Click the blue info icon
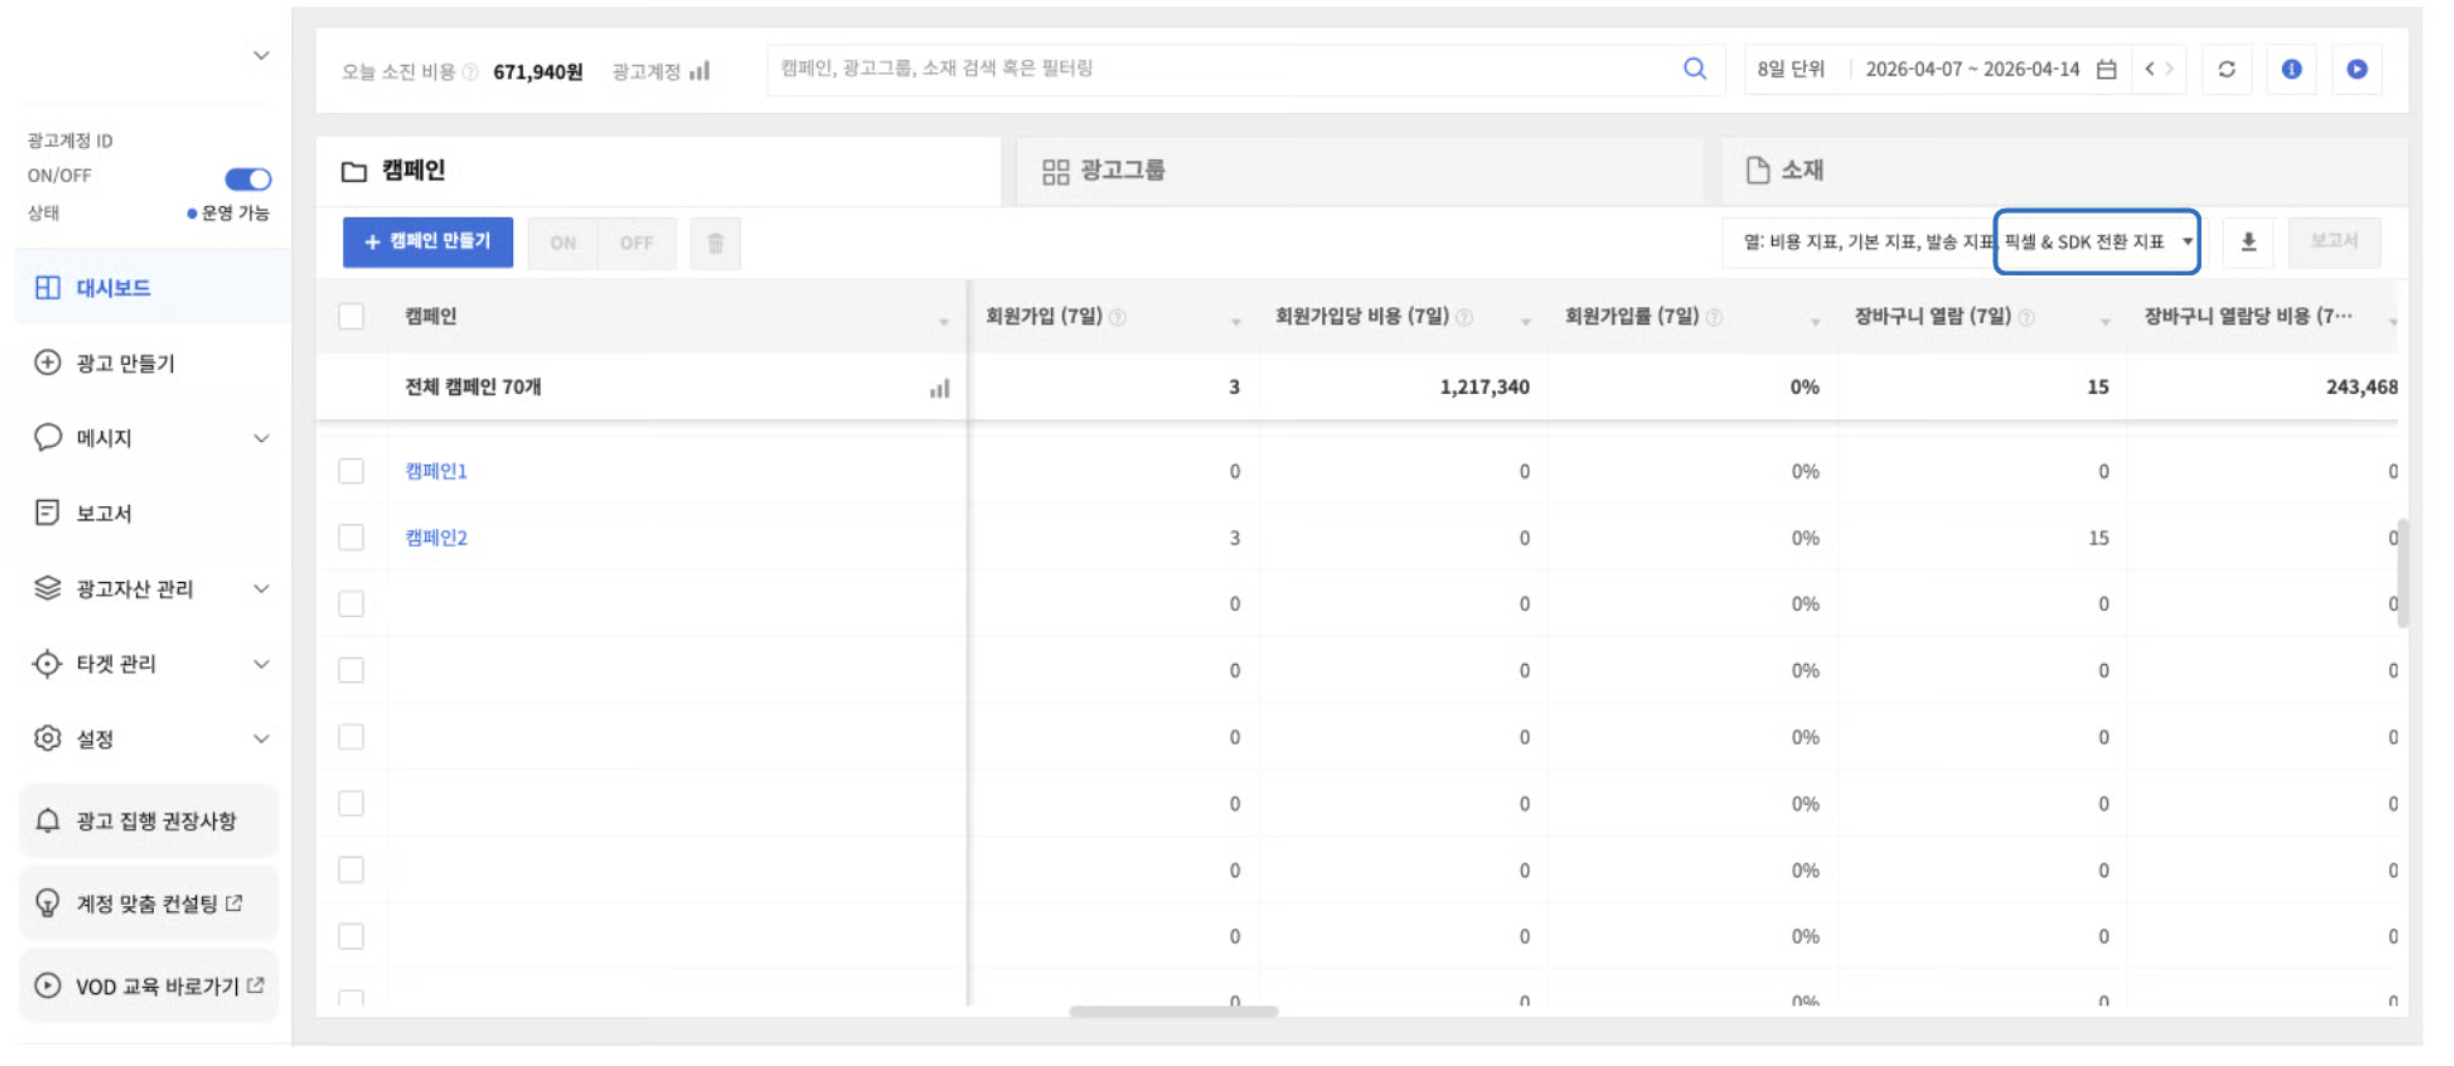Viewport: 2454px width, 1066px height. point(2291,69)
